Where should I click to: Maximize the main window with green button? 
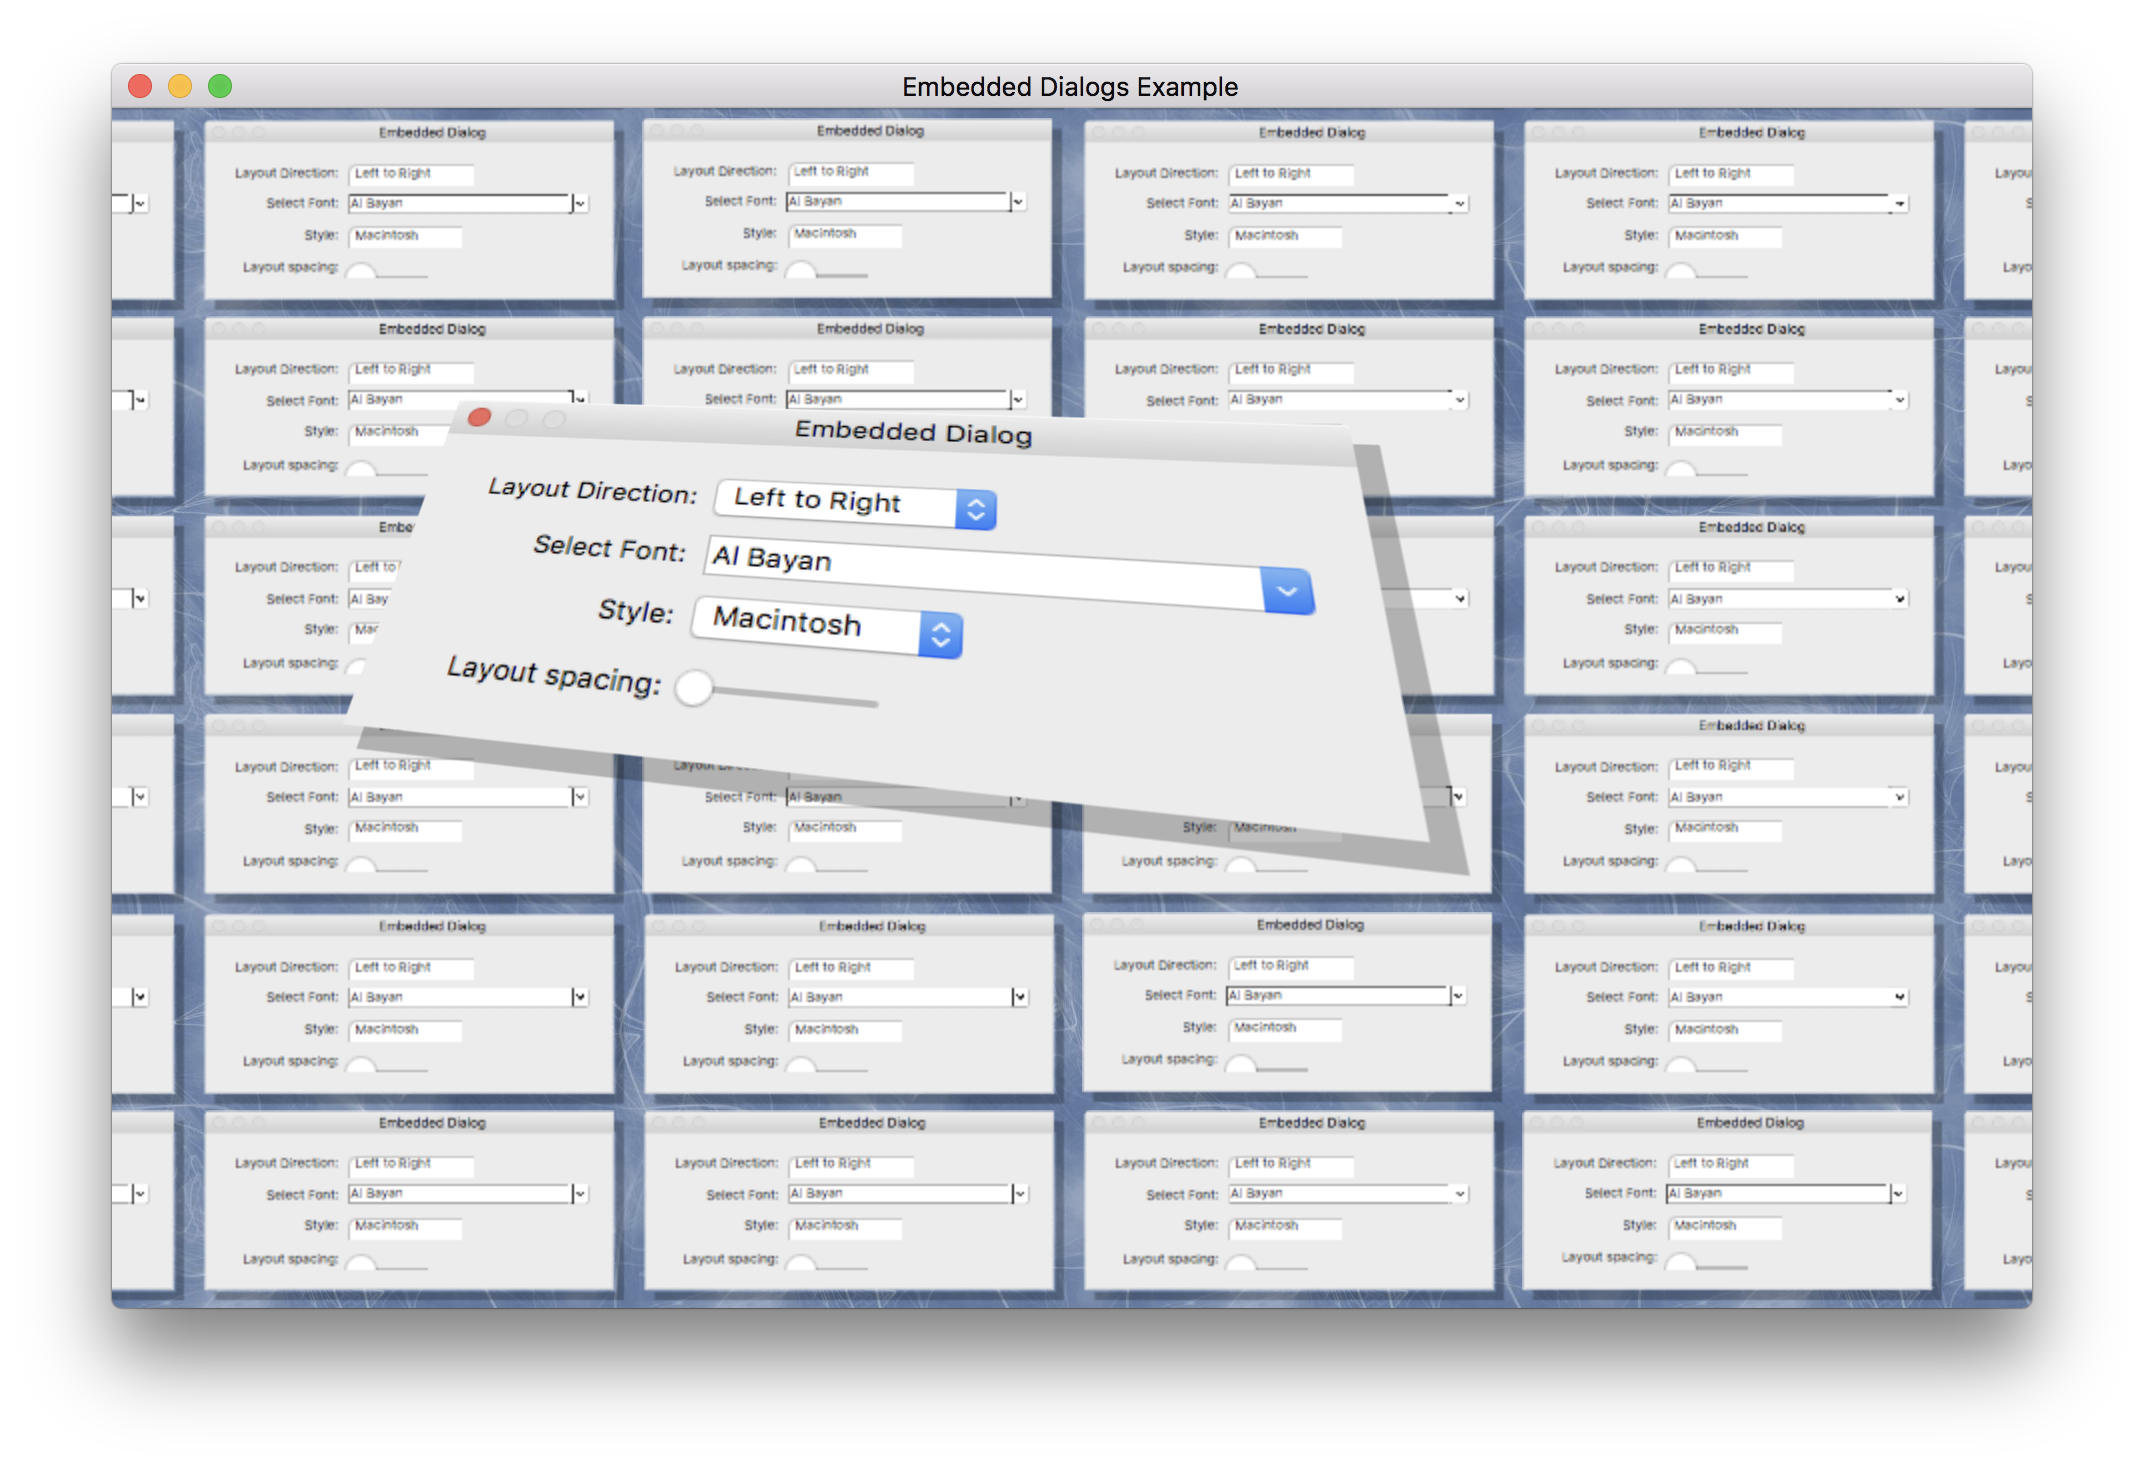coord(220,87)
